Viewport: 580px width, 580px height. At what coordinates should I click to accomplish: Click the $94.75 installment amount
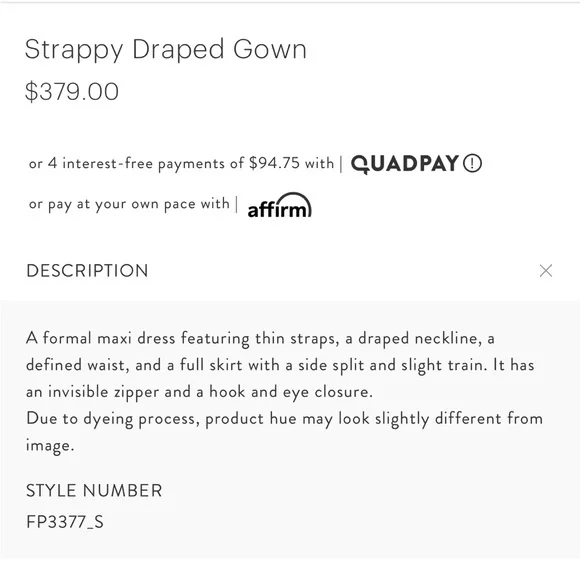click(274, 163)
